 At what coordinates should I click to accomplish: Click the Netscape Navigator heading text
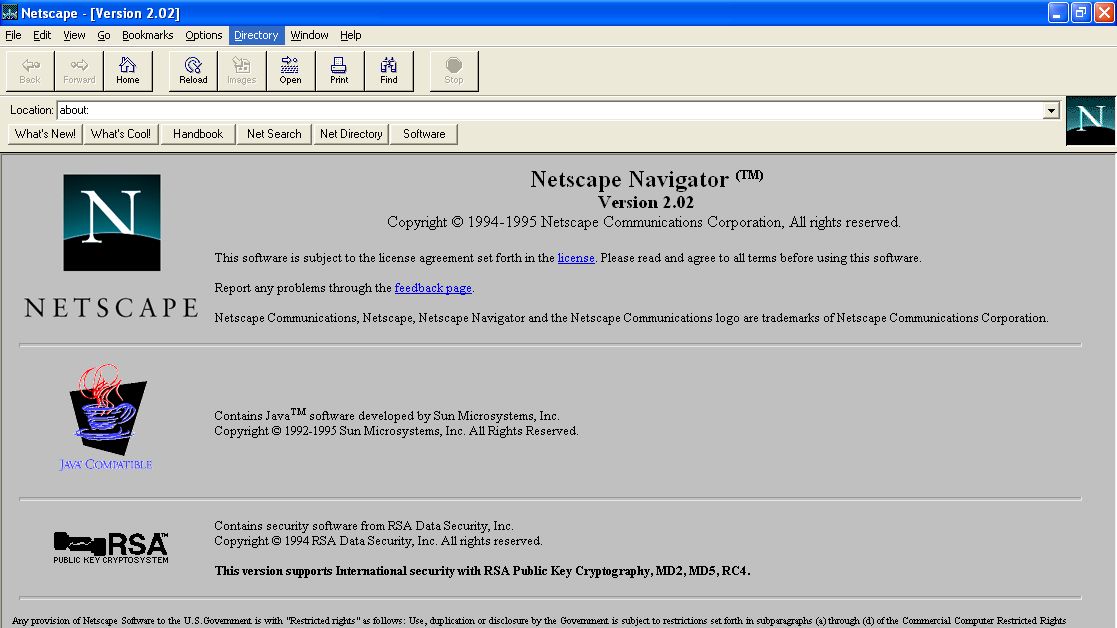click(646, 179)
